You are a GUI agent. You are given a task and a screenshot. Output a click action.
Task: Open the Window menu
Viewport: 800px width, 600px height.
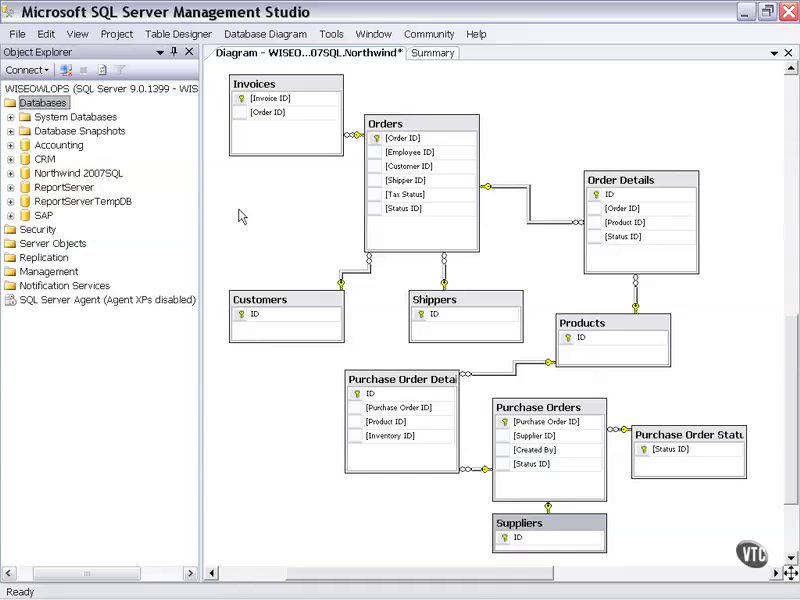[x=373, y=34]
